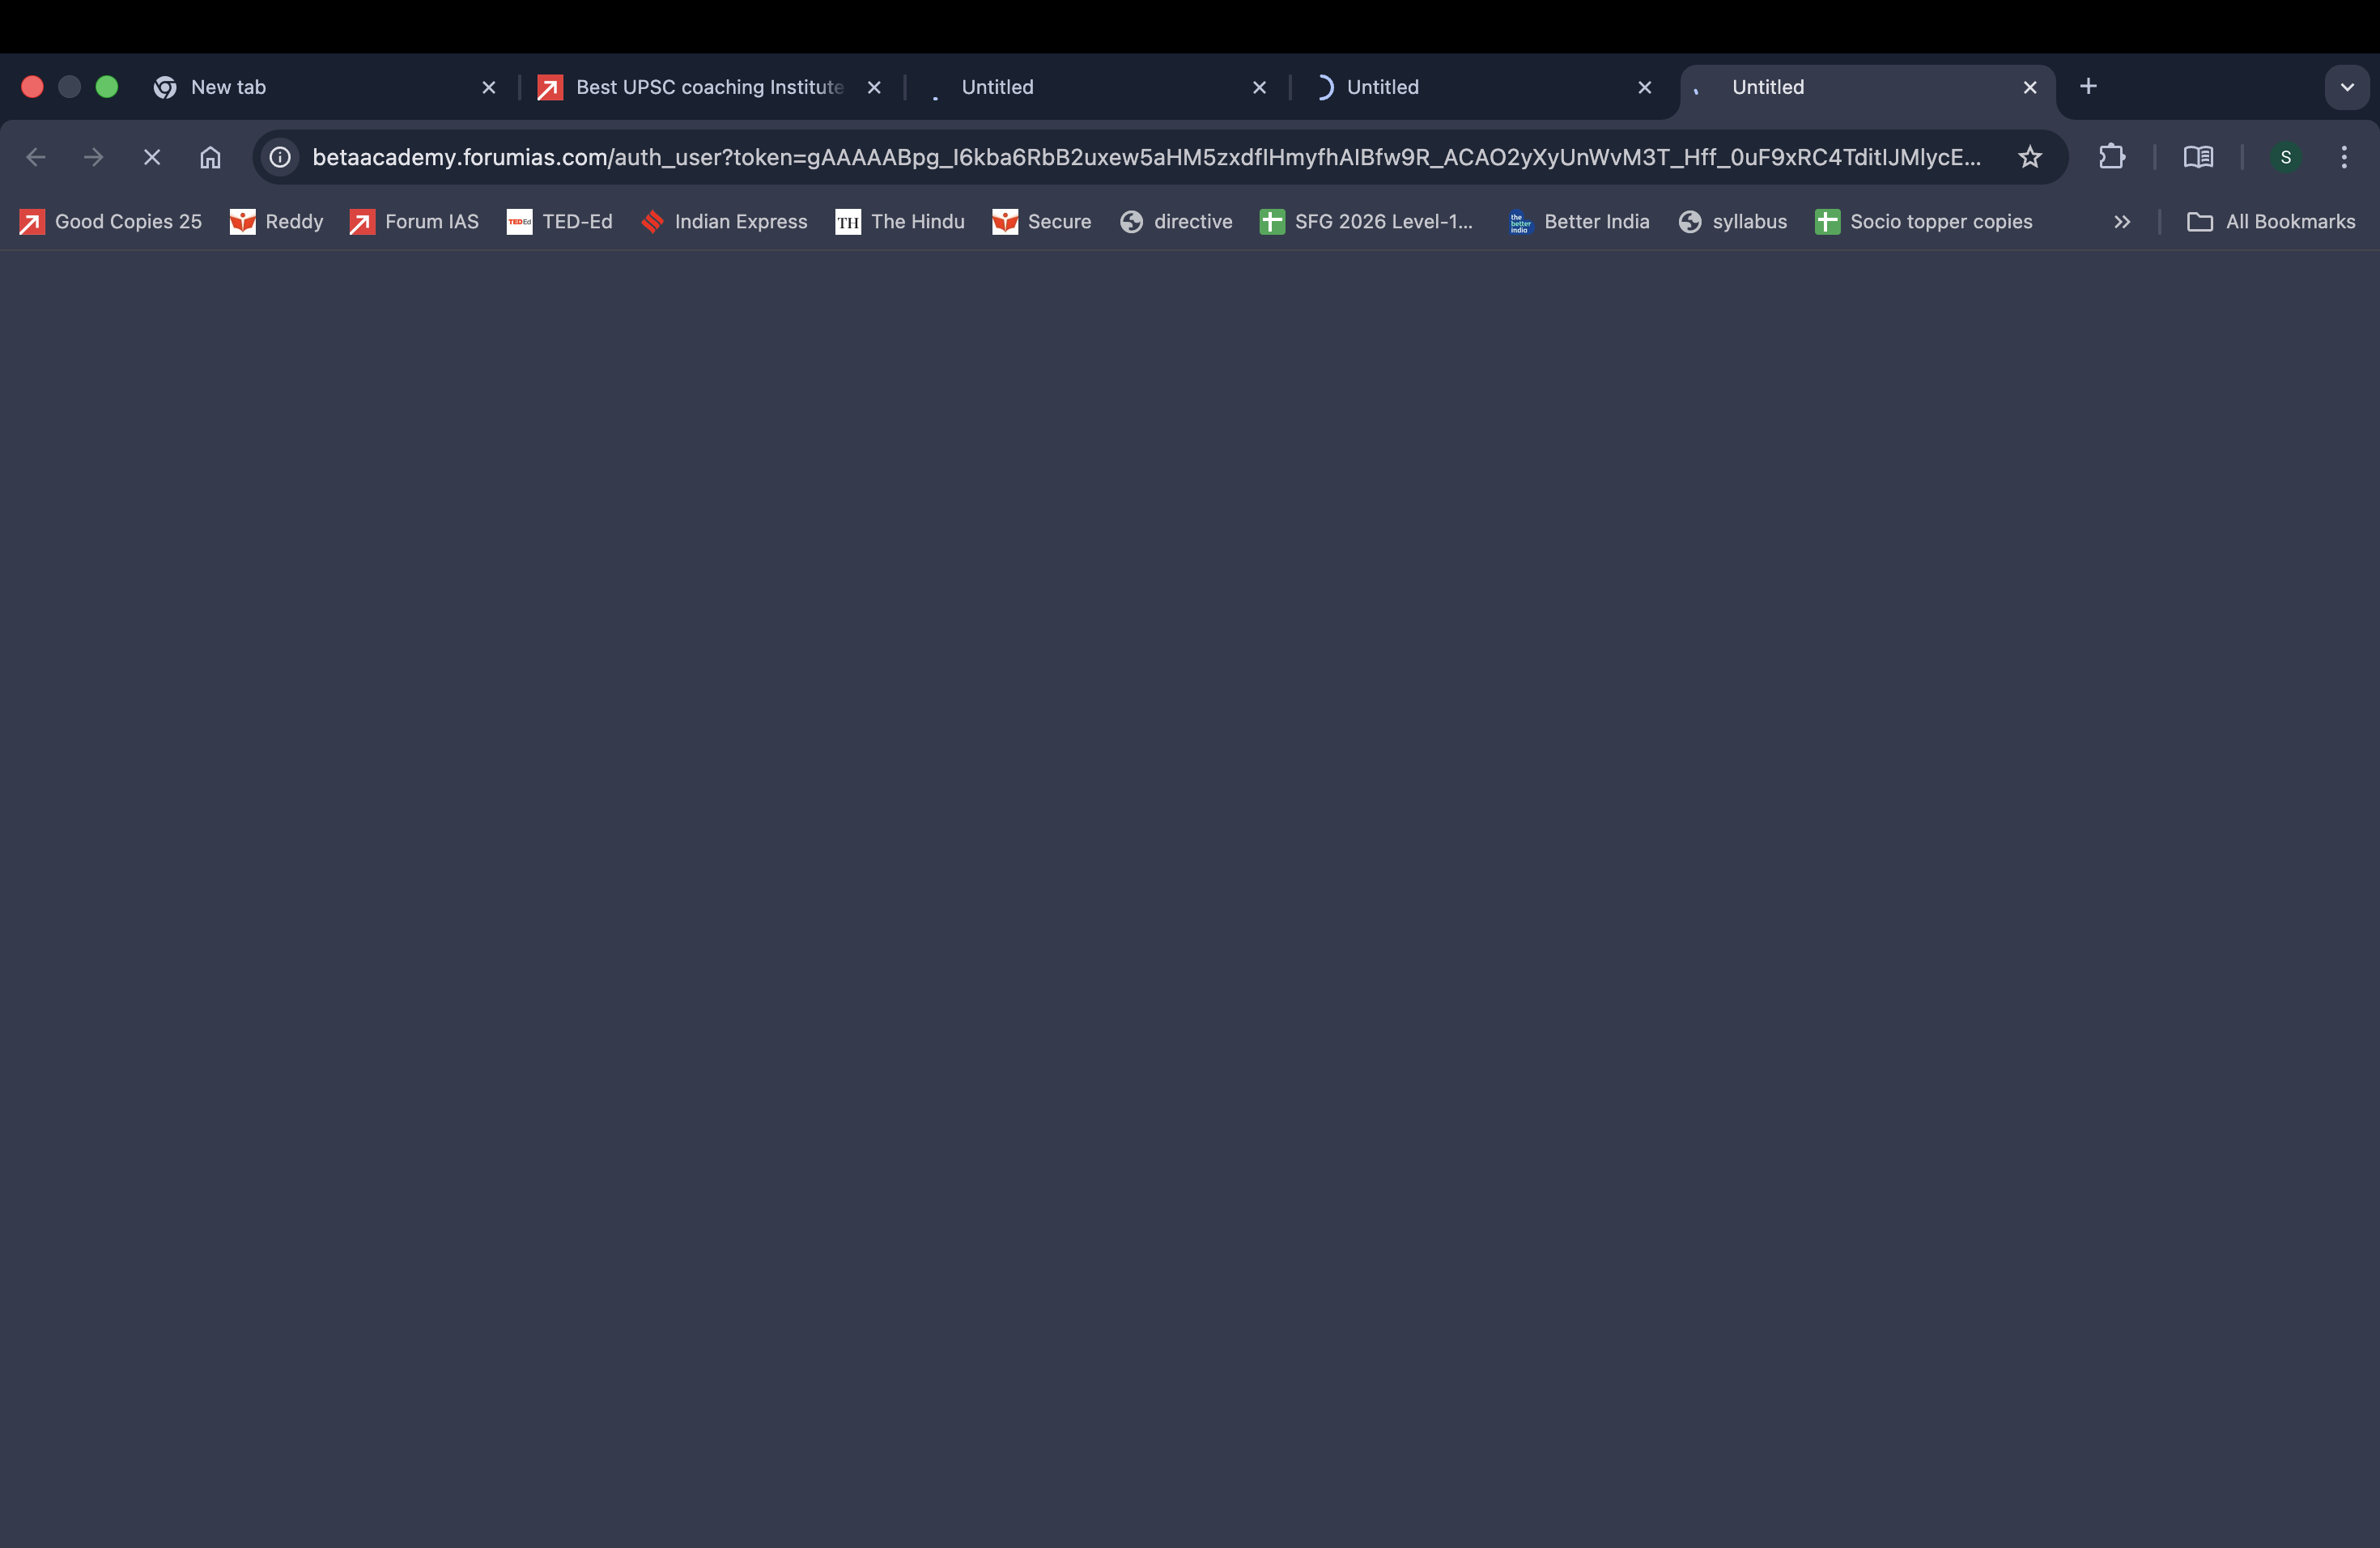The height and width of the screenshot is (1548, 2380).
Task: Open the Good Copies 25 bookmark
Action: click(110, 222)
